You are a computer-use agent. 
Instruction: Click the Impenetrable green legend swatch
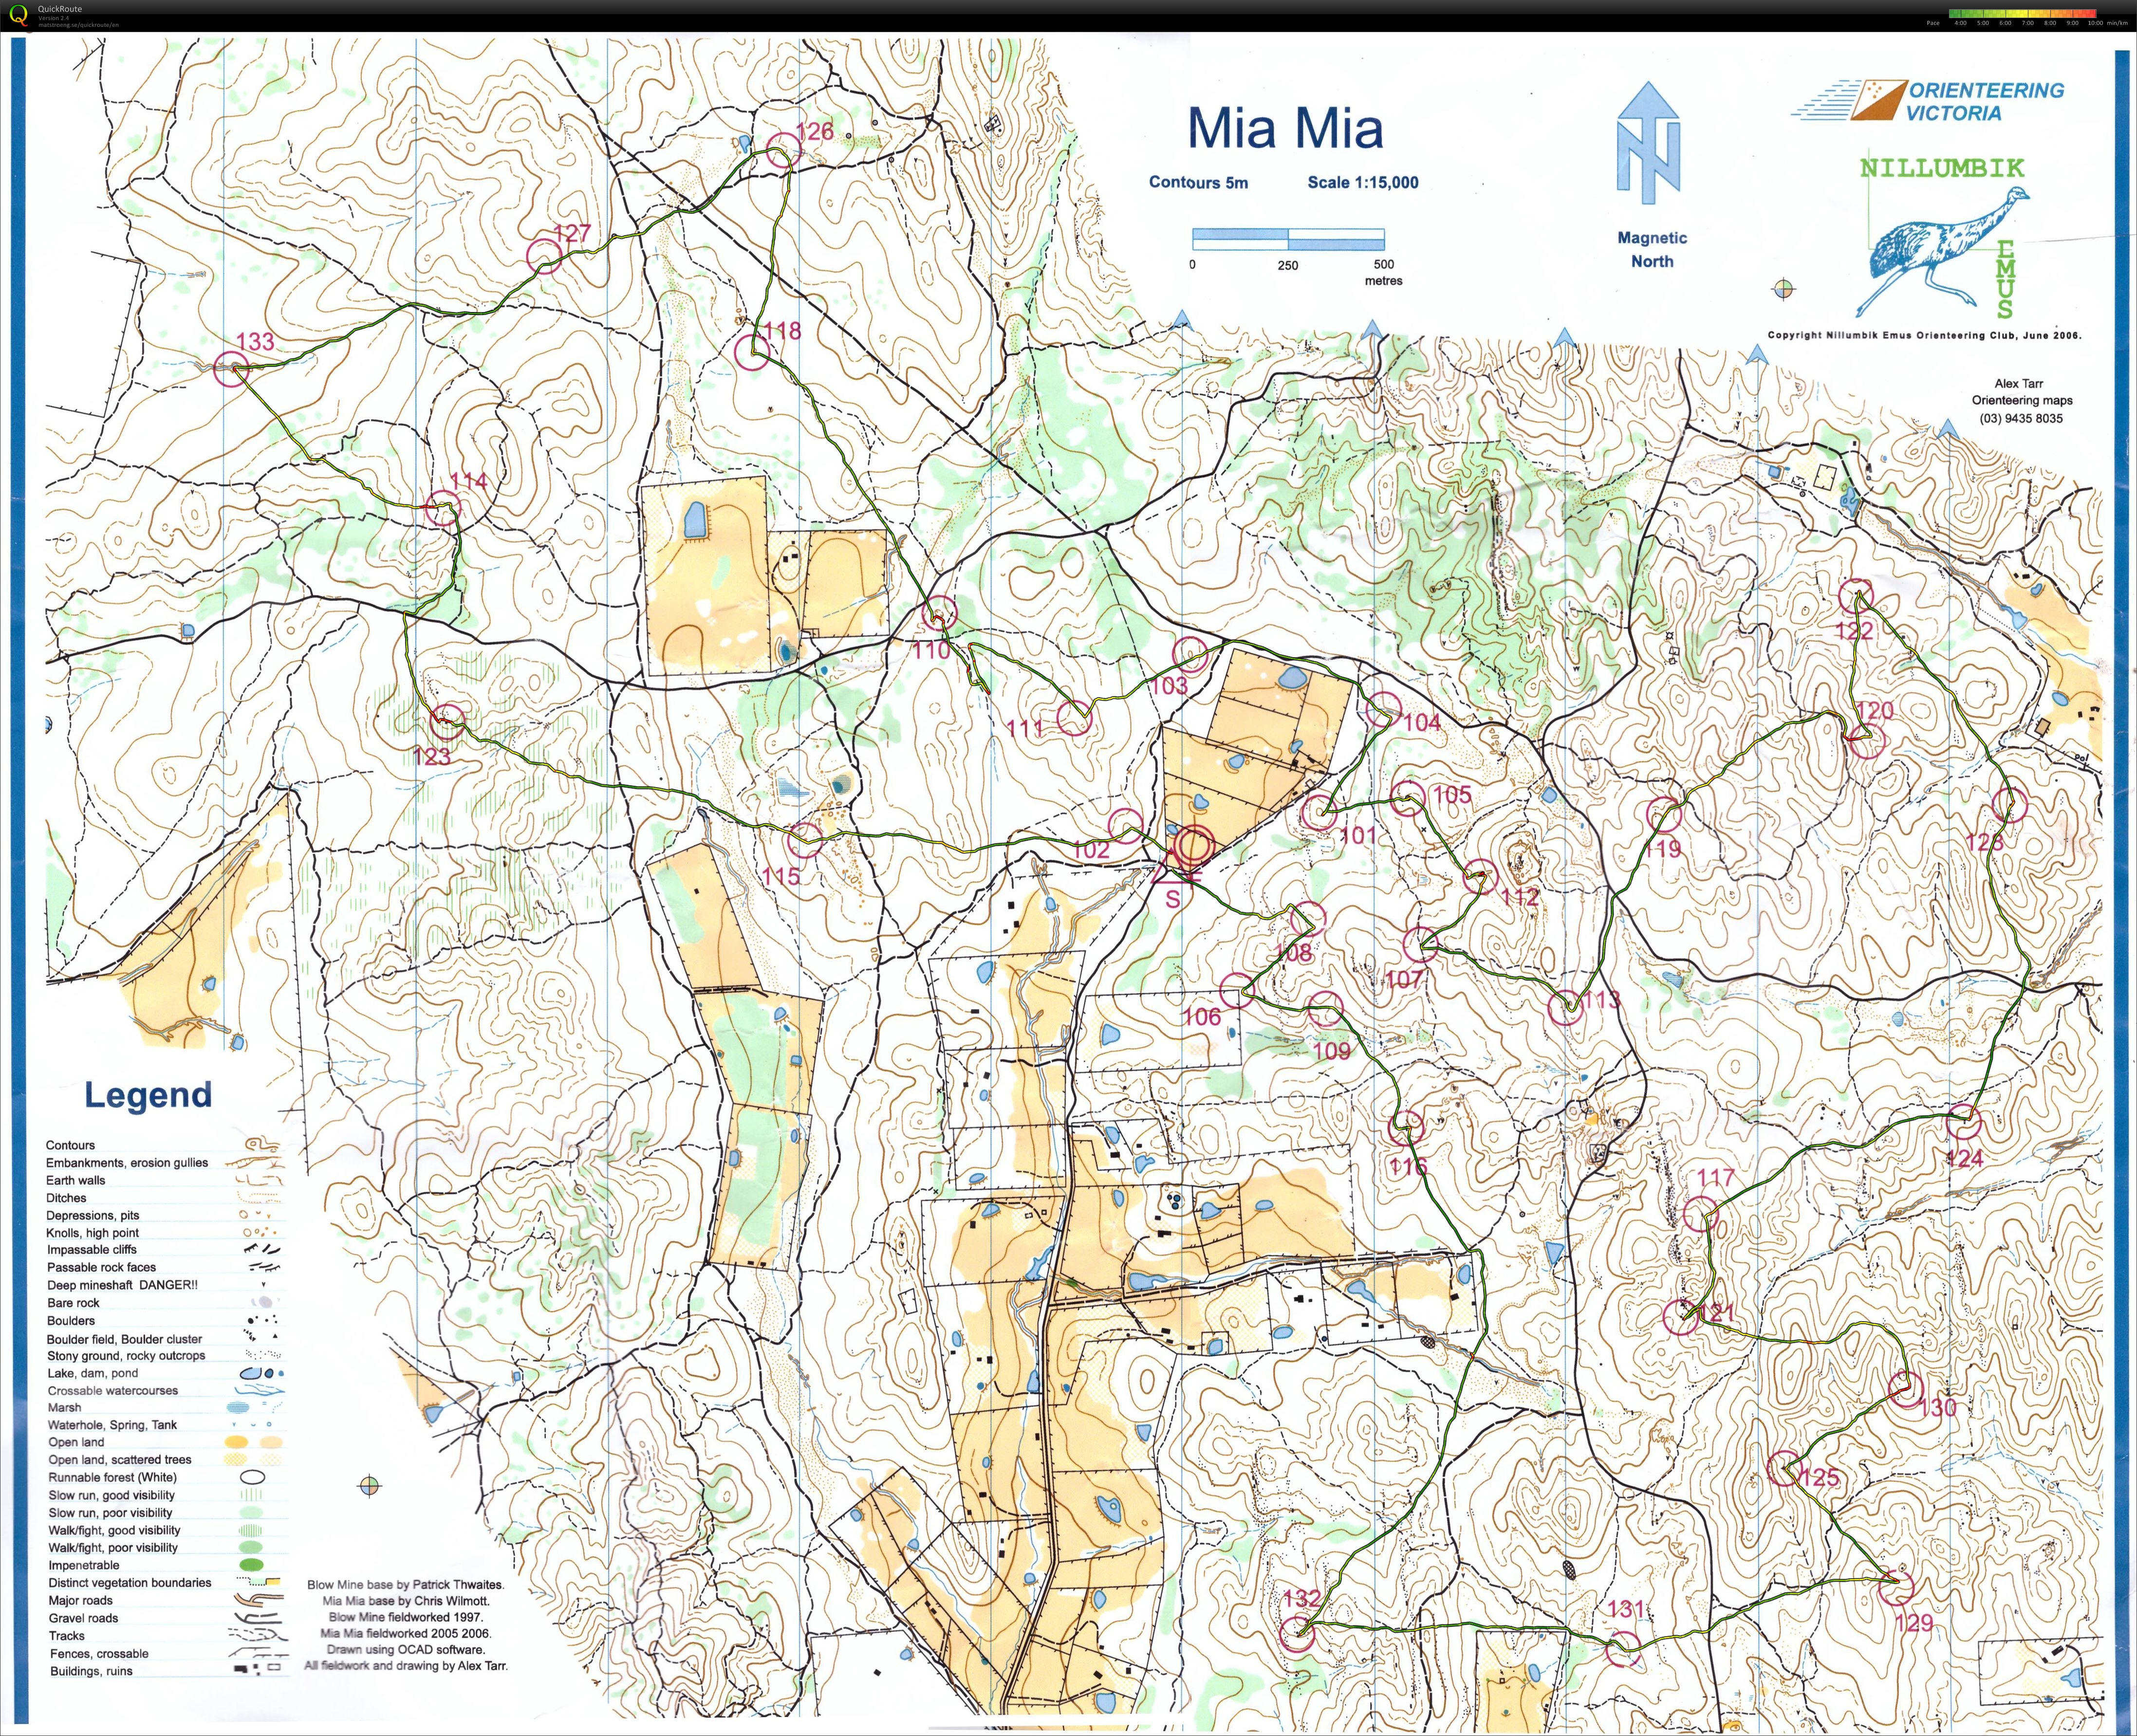252,1564
